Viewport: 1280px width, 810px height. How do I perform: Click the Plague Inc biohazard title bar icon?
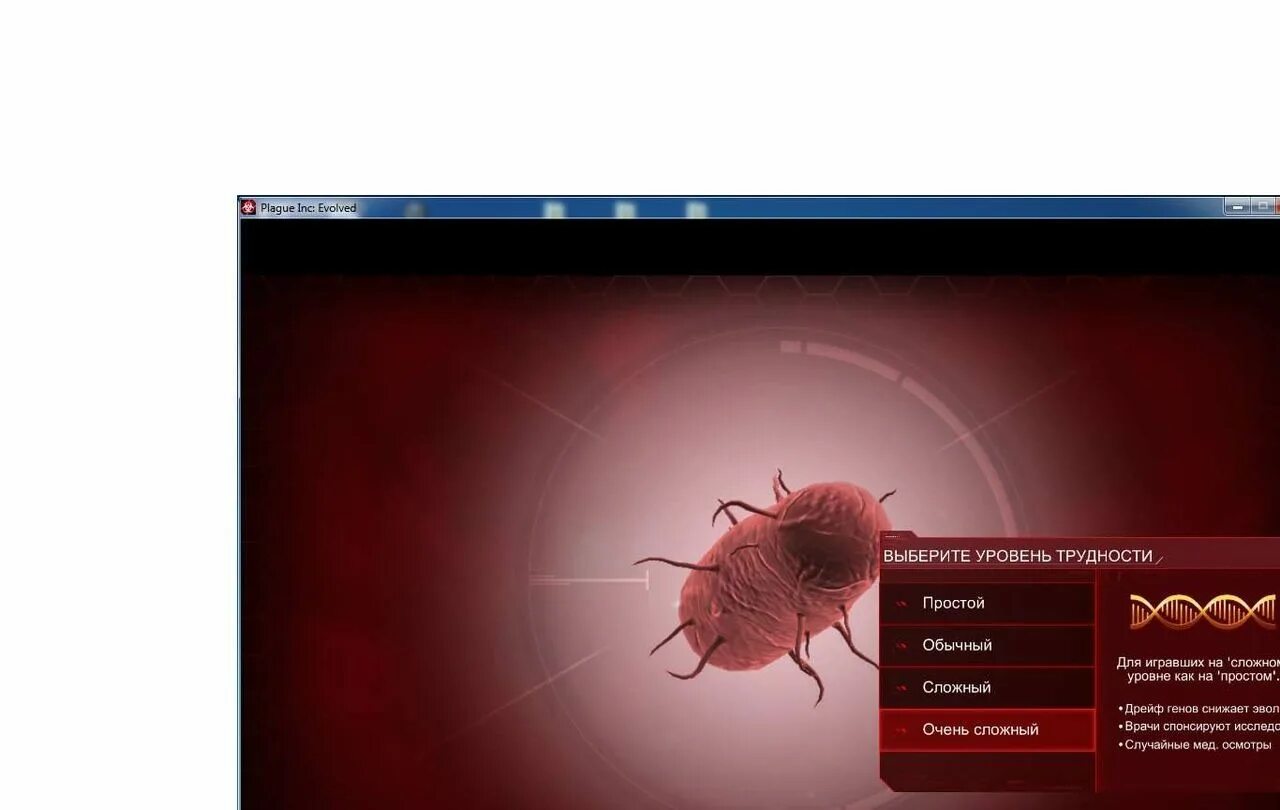(249, 207)
